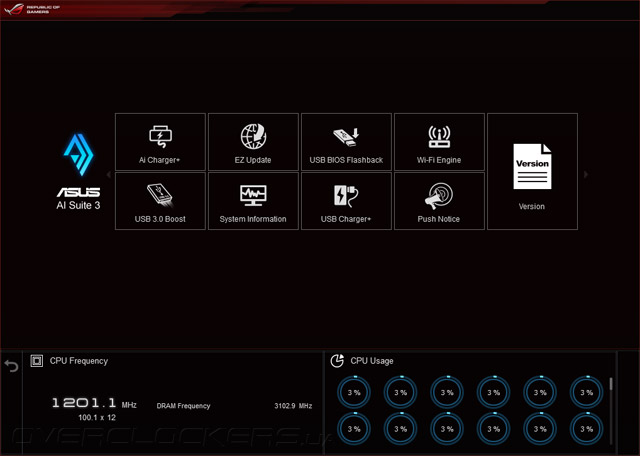Select USB 3.0 Boost tile
The height and width of the screenshot is (456, 640).
[160, 201]
